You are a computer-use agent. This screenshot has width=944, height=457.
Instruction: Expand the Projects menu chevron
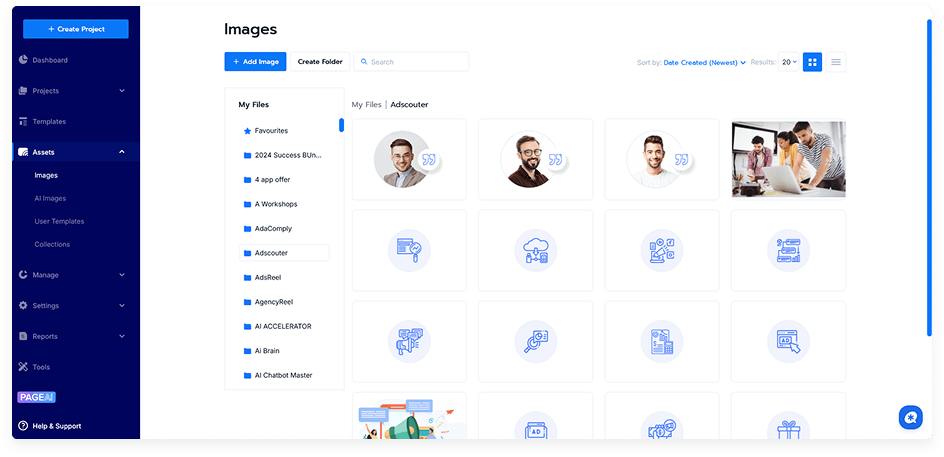point(122,91)
